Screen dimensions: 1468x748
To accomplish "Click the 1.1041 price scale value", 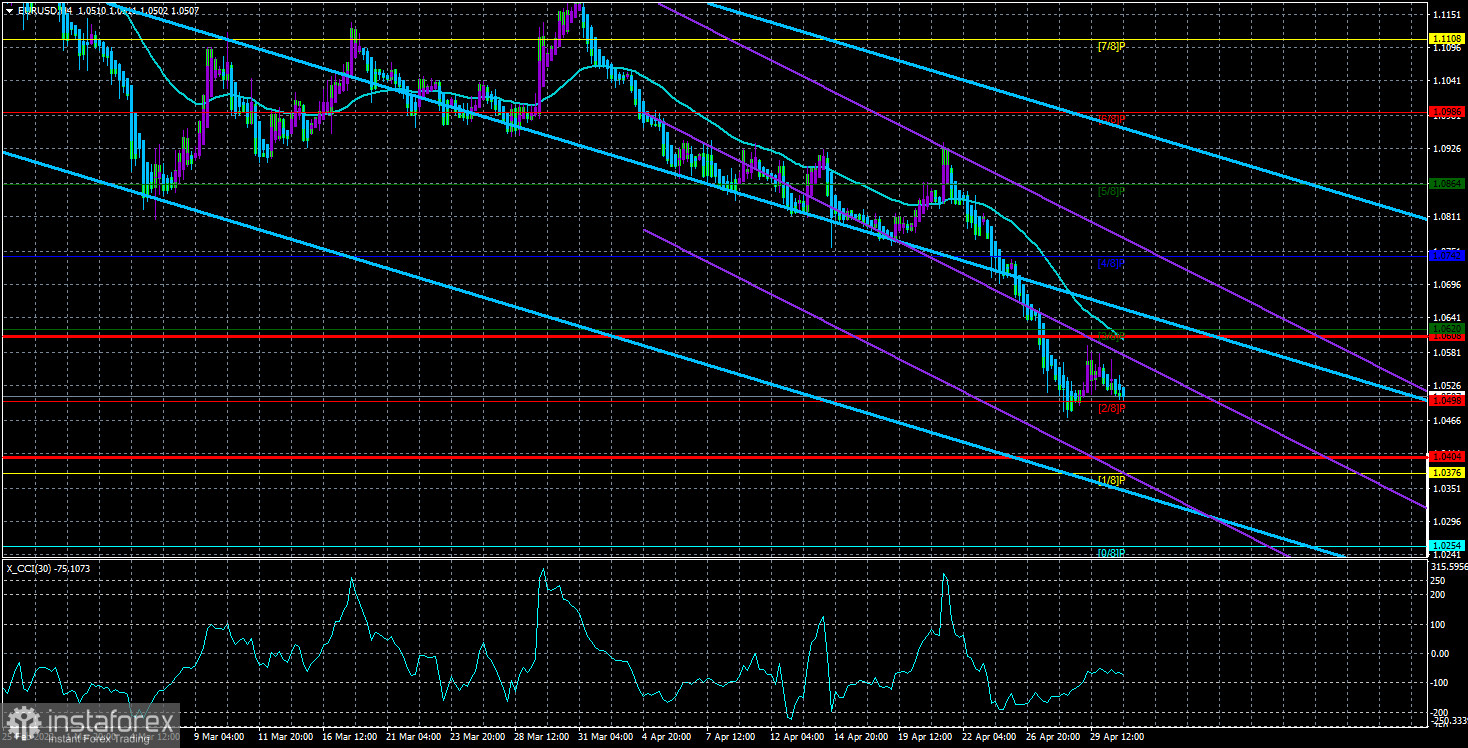I will (1447, 80).
